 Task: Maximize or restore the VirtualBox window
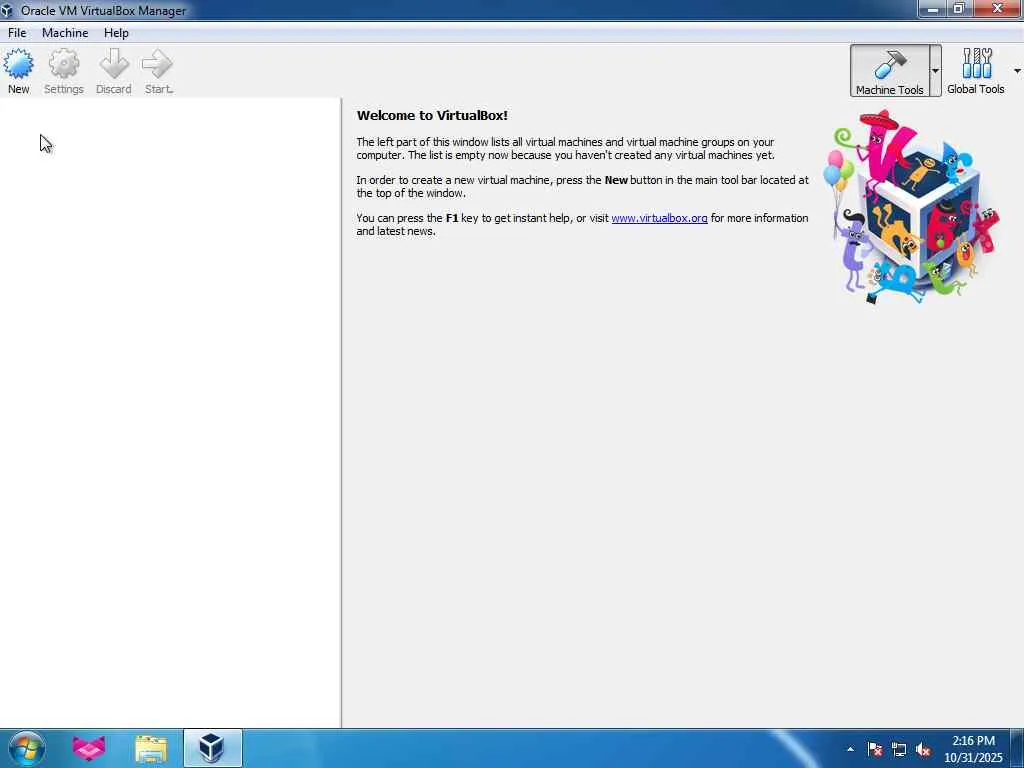tap(959, 8)
